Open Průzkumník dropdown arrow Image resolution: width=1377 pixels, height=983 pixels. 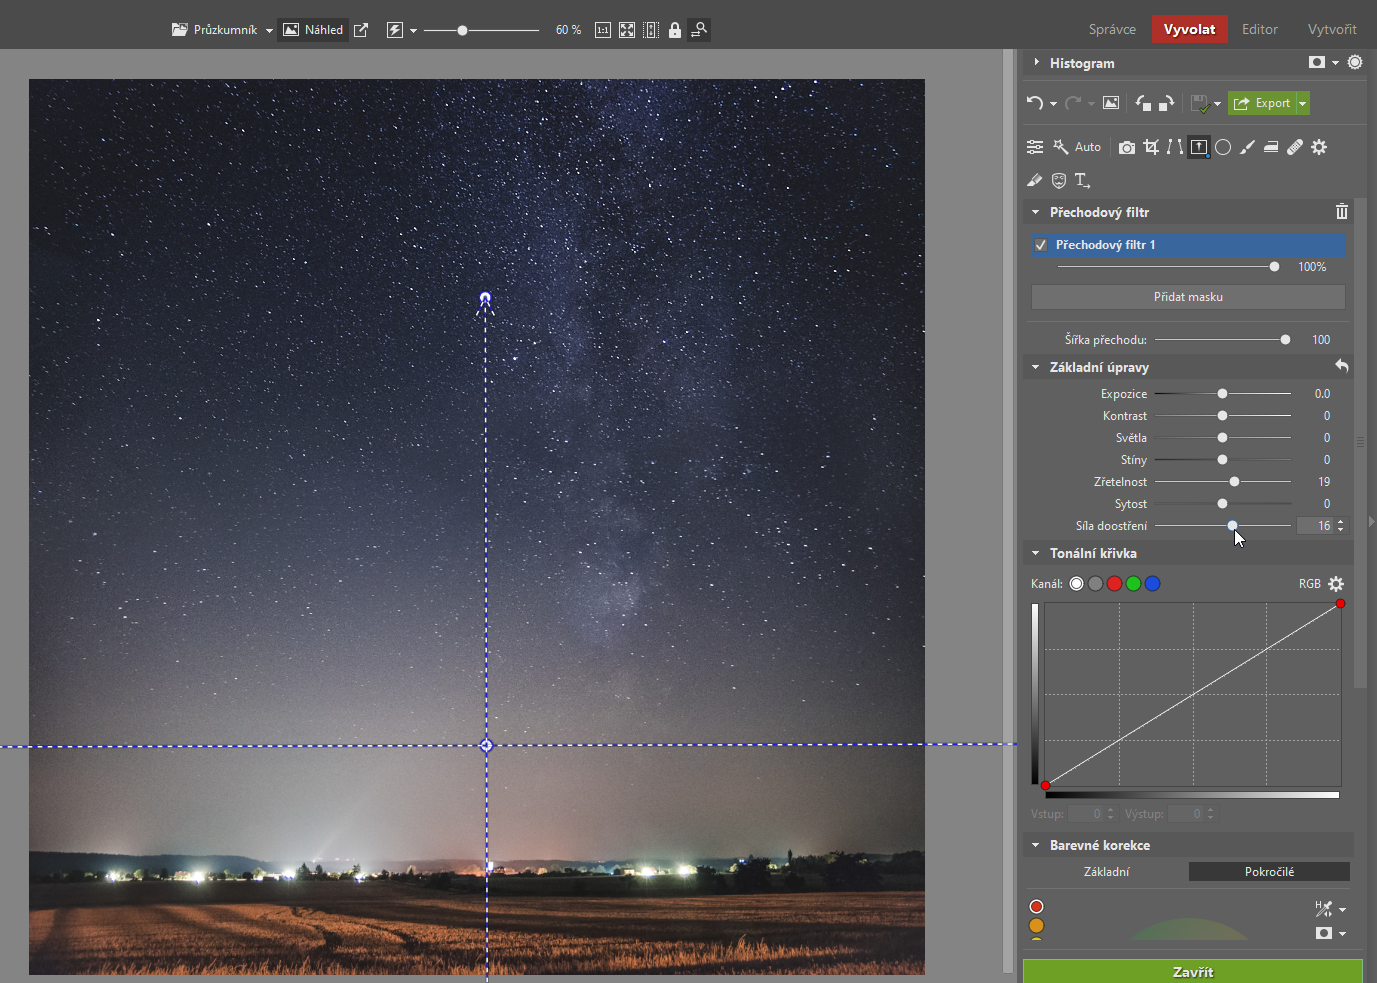(269, 31)
